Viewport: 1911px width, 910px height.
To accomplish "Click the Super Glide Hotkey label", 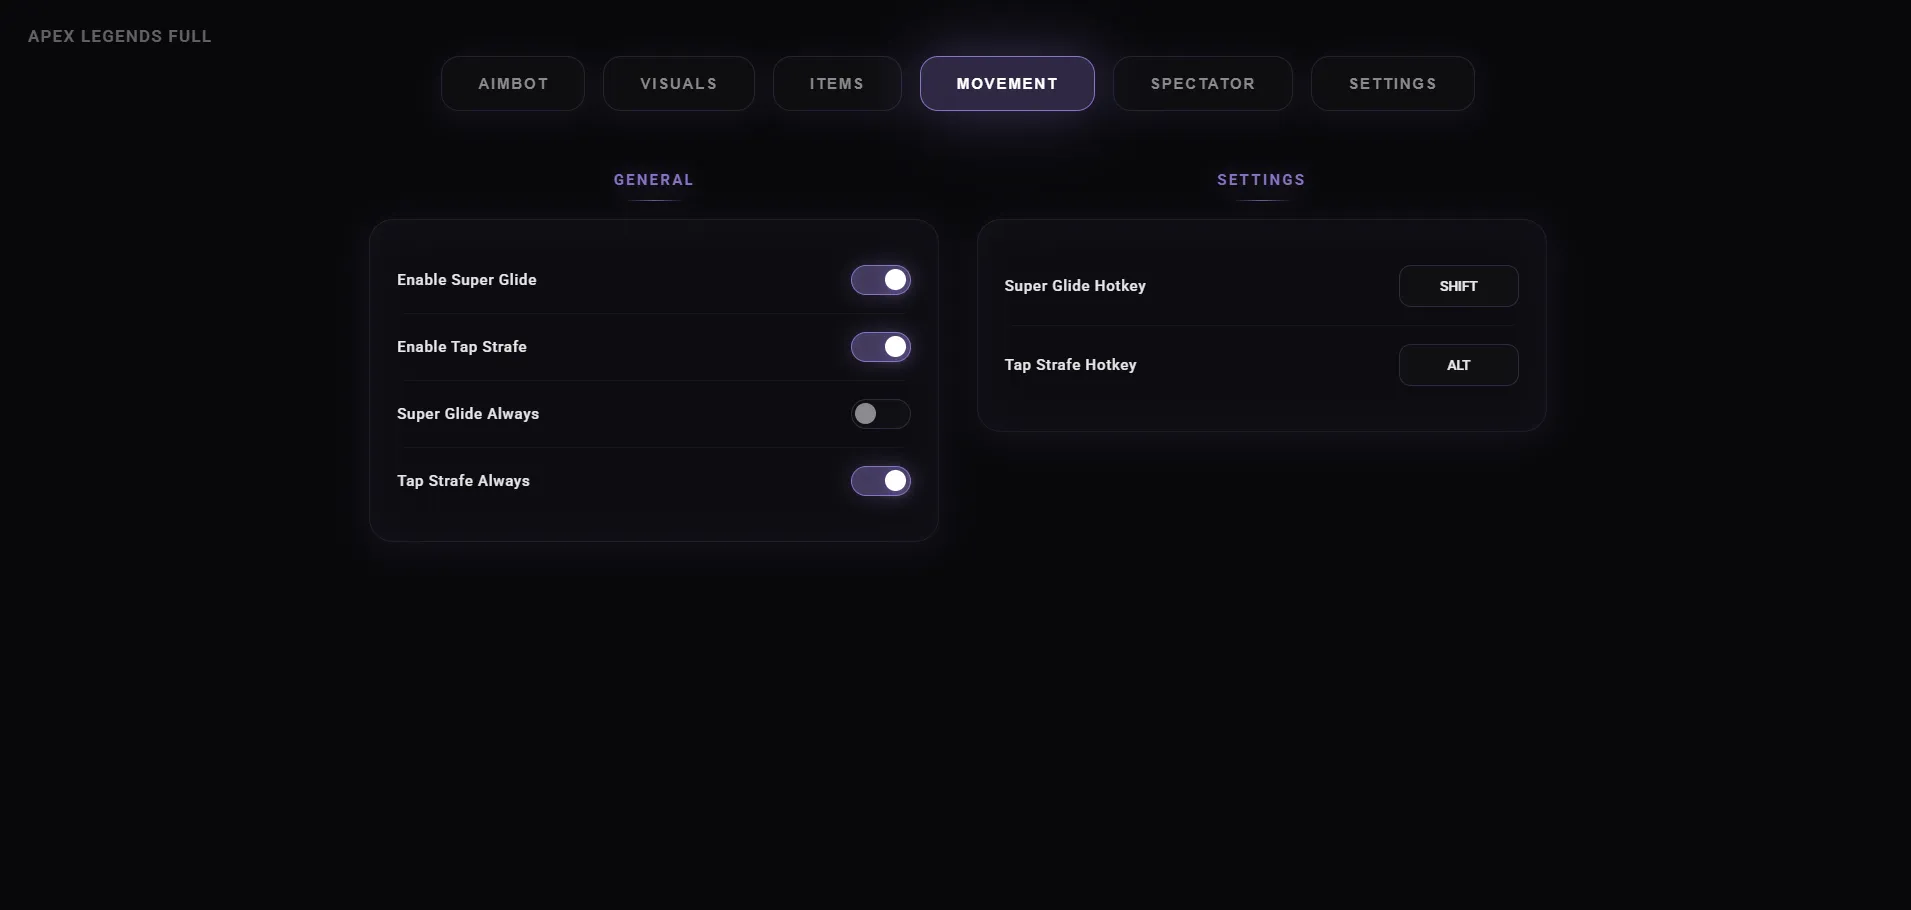I will pos(1075,286).
